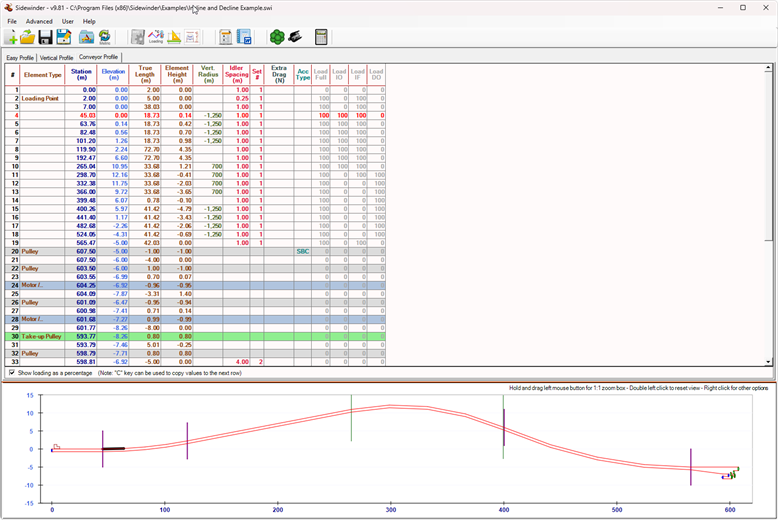Switch to the Vertical Profile tab

point(56,57)
